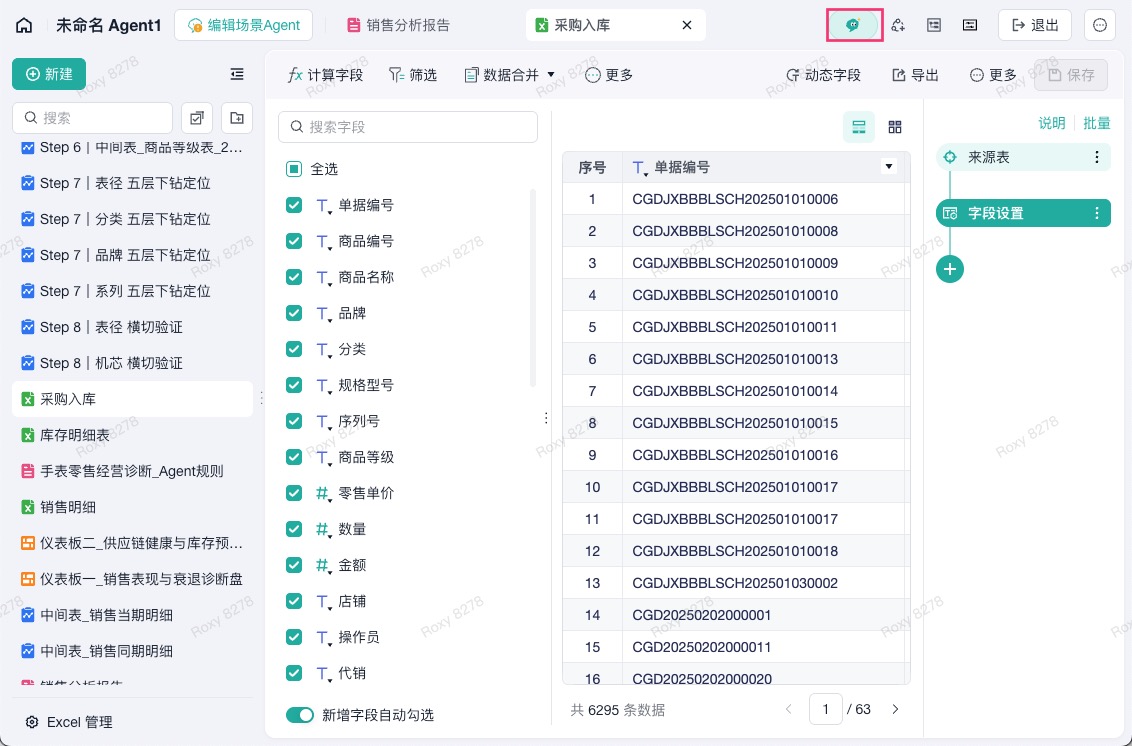Viewport: 1132px width, 746px height.
Task: Toggle the 全选 checkbox
Action: (x=294, y=169)
